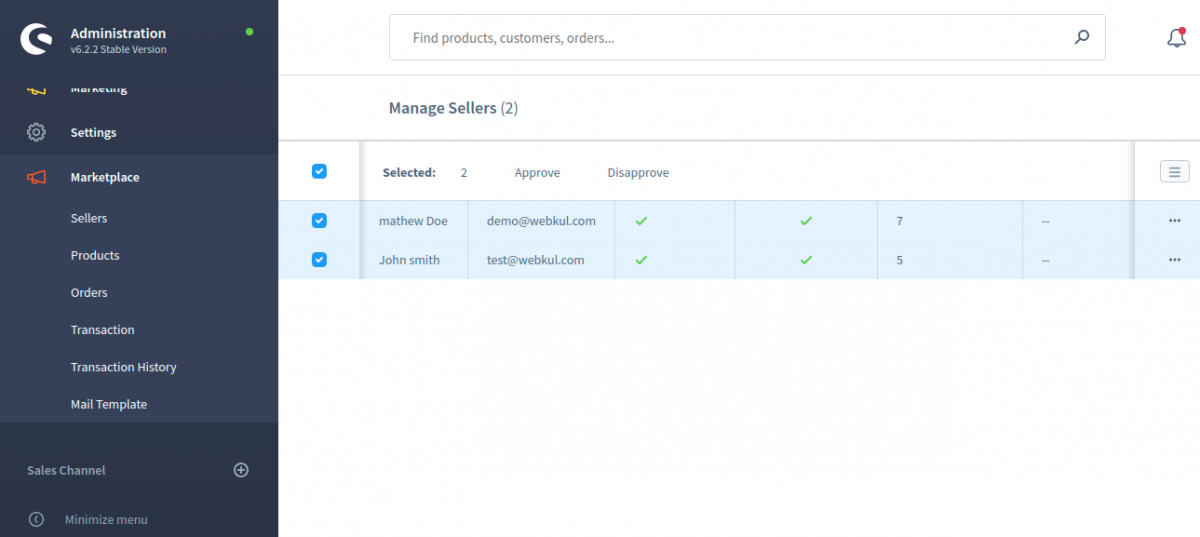Go to Transaction submenu
The image size is (1200, 537).
click(x=102, y=330)
